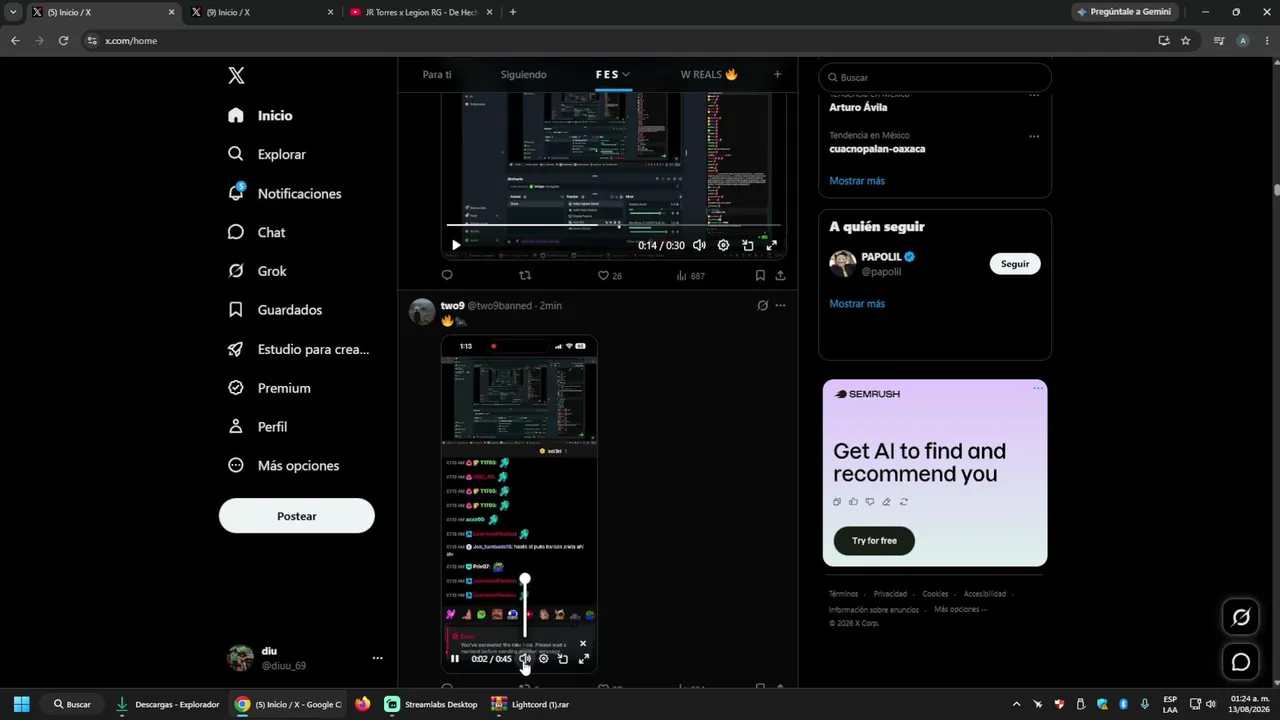Click Mostrar más under the trends
Viewport: 1280px width, 720px height.
(857, 181)
